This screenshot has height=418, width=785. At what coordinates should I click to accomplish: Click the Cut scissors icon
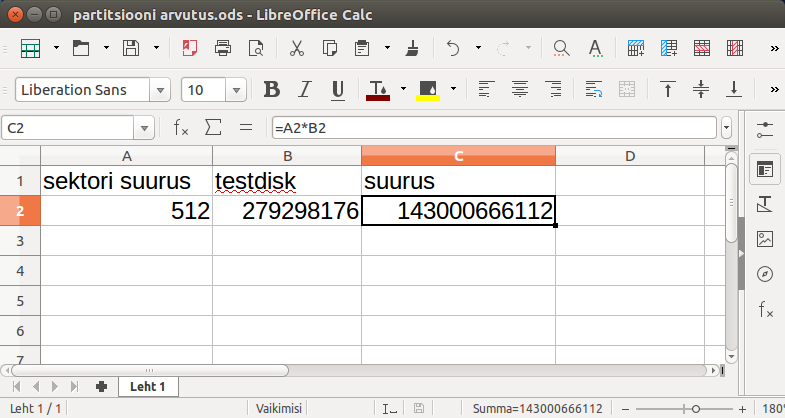[x=296, y=47]
